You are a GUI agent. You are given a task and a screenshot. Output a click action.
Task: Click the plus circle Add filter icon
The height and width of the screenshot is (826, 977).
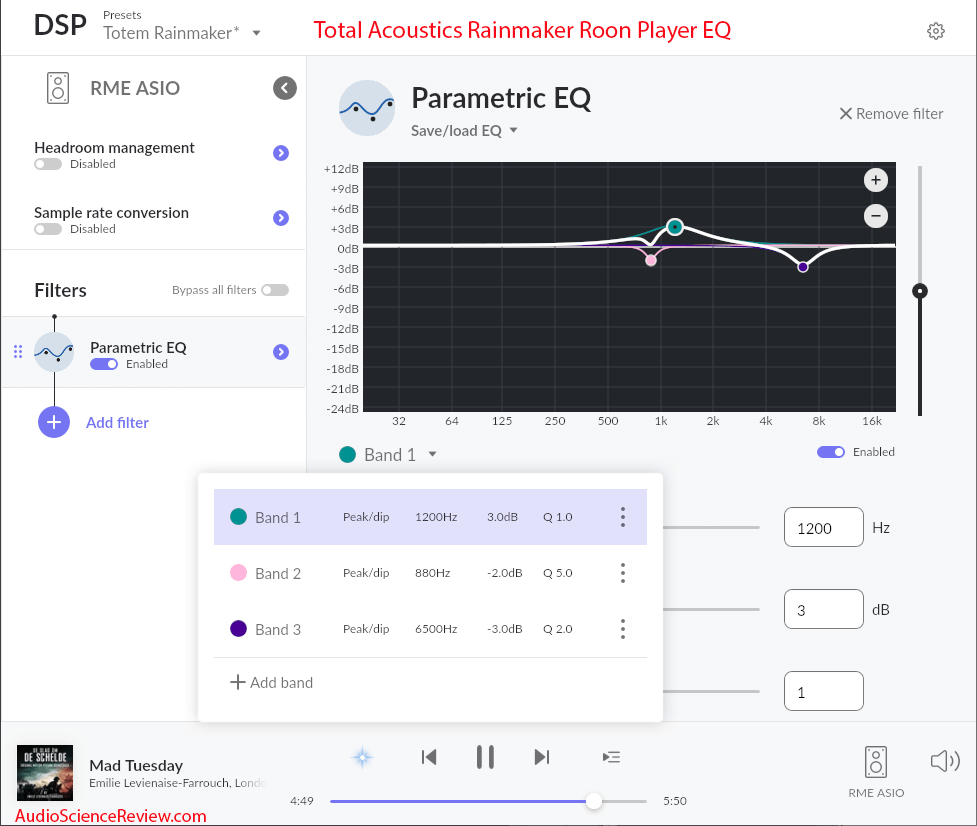54,422
